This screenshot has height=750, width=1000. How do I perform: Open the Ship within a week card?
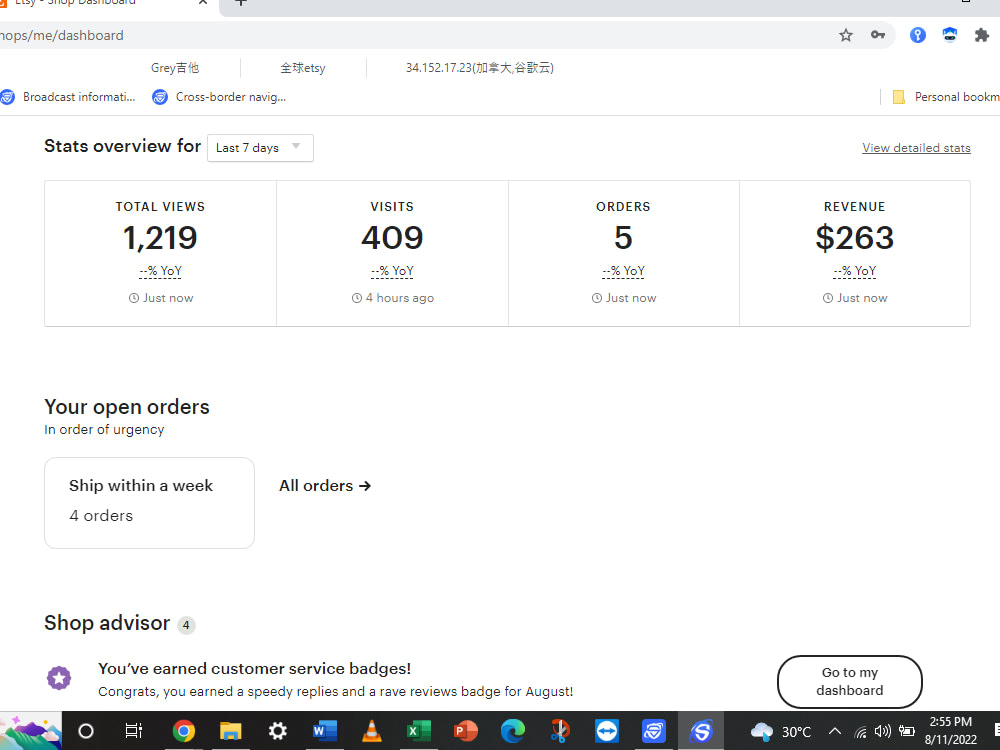pyautogui.click(x=149, y=503)
